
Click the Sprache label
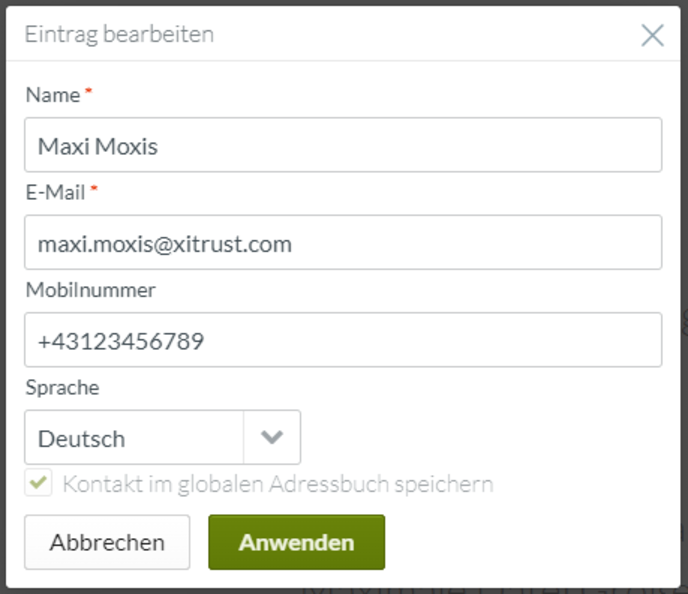click(62, 387)
